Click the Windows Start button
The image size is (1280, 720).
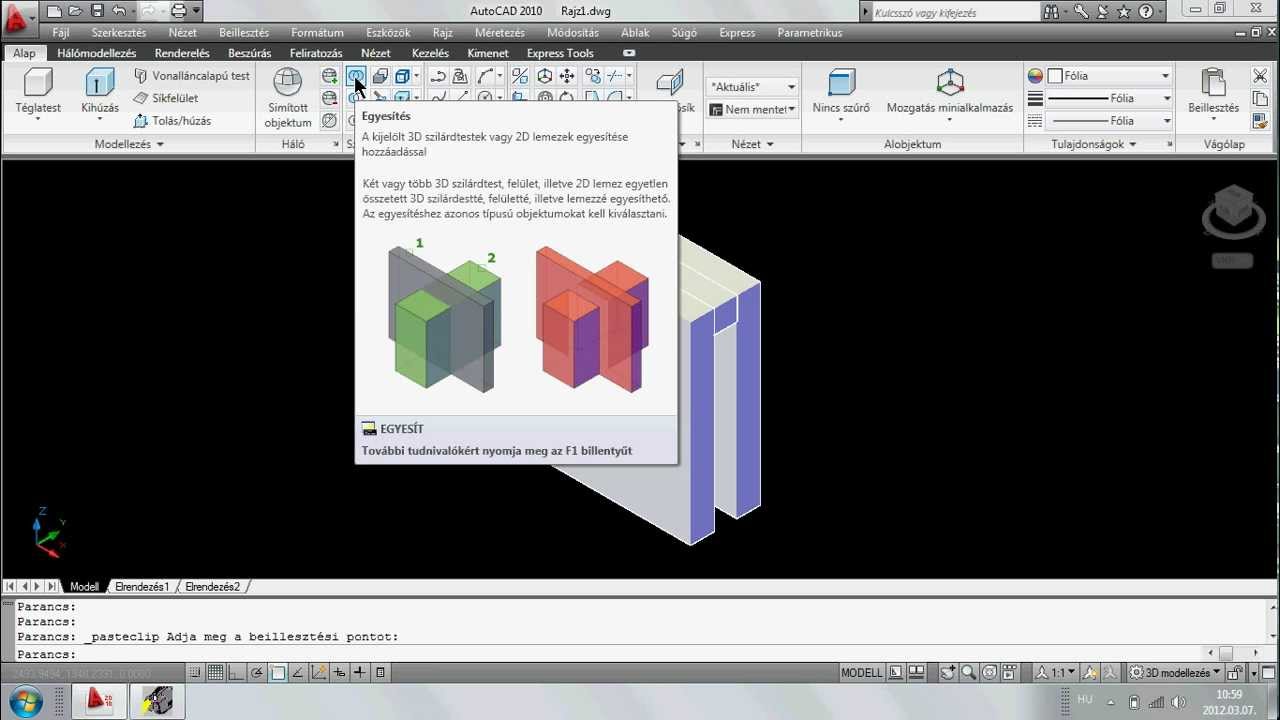[24, 702]
